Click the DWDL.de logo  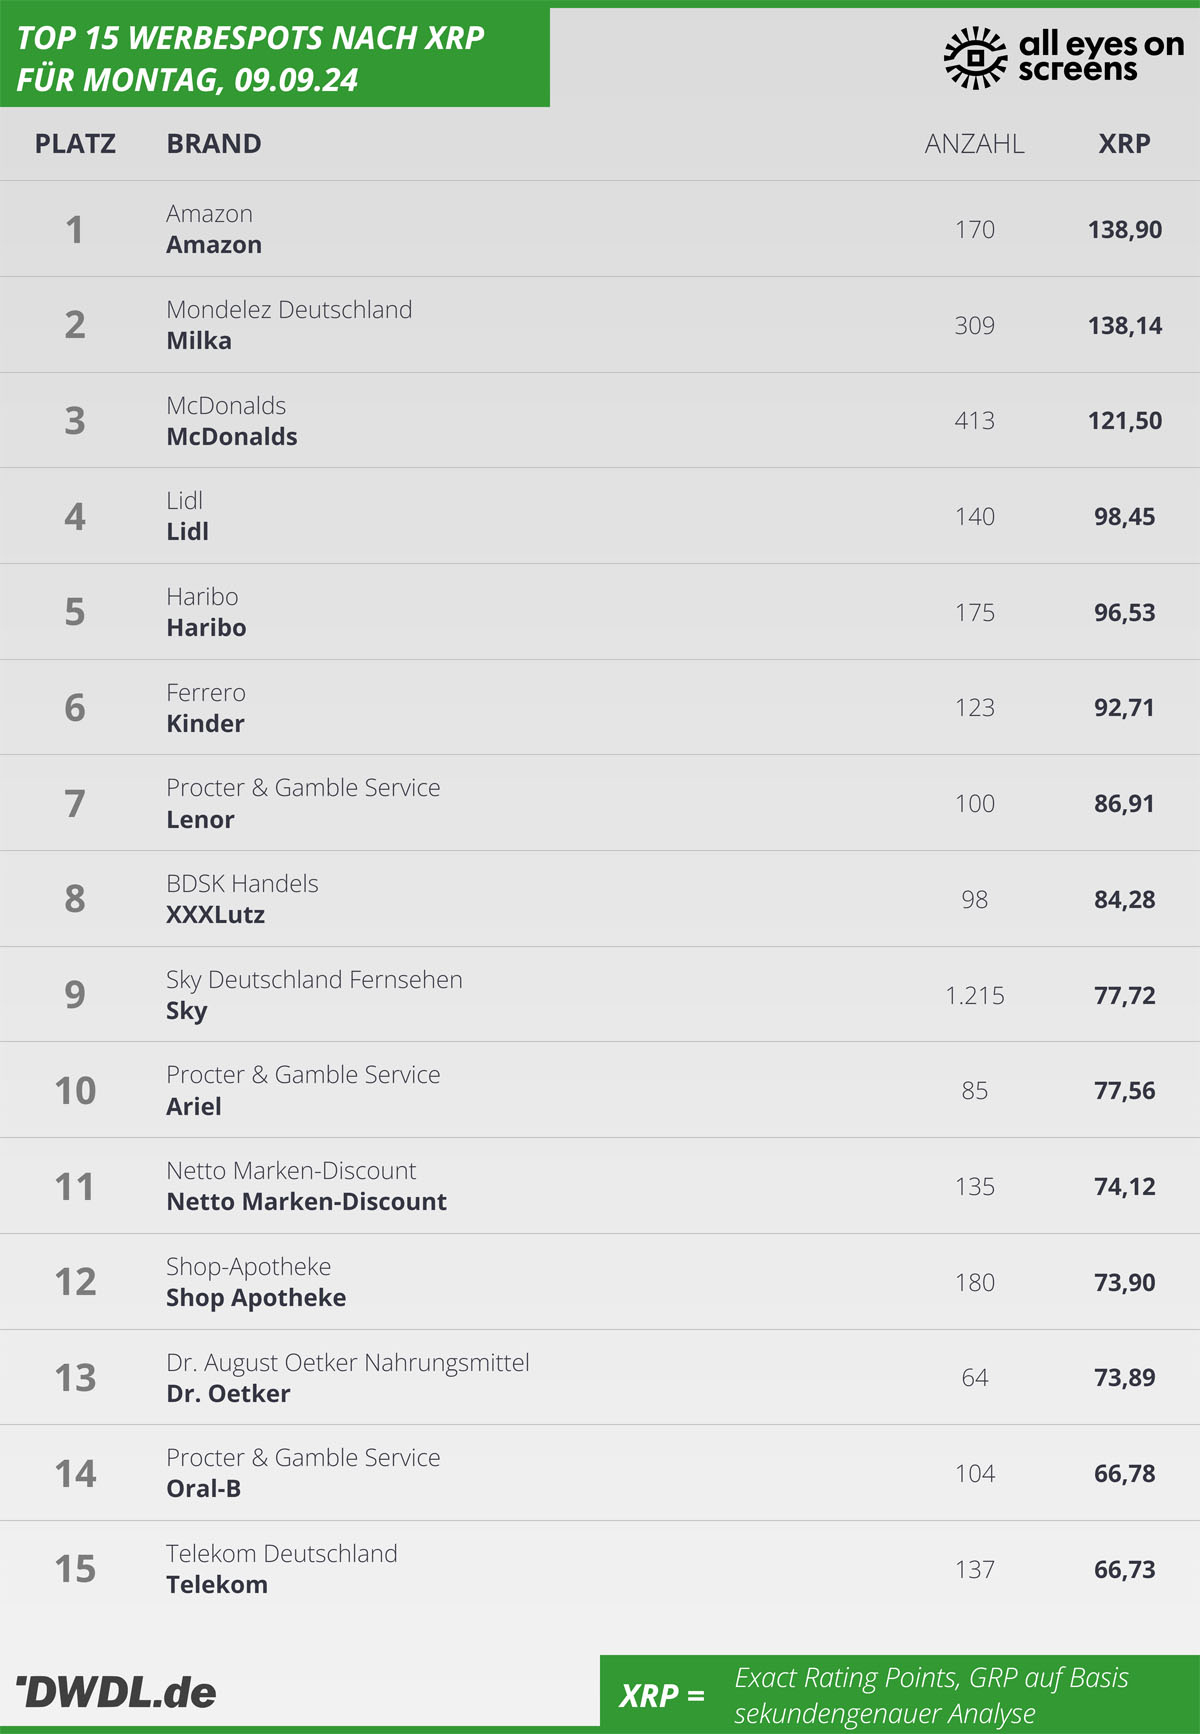[116, 1692]
